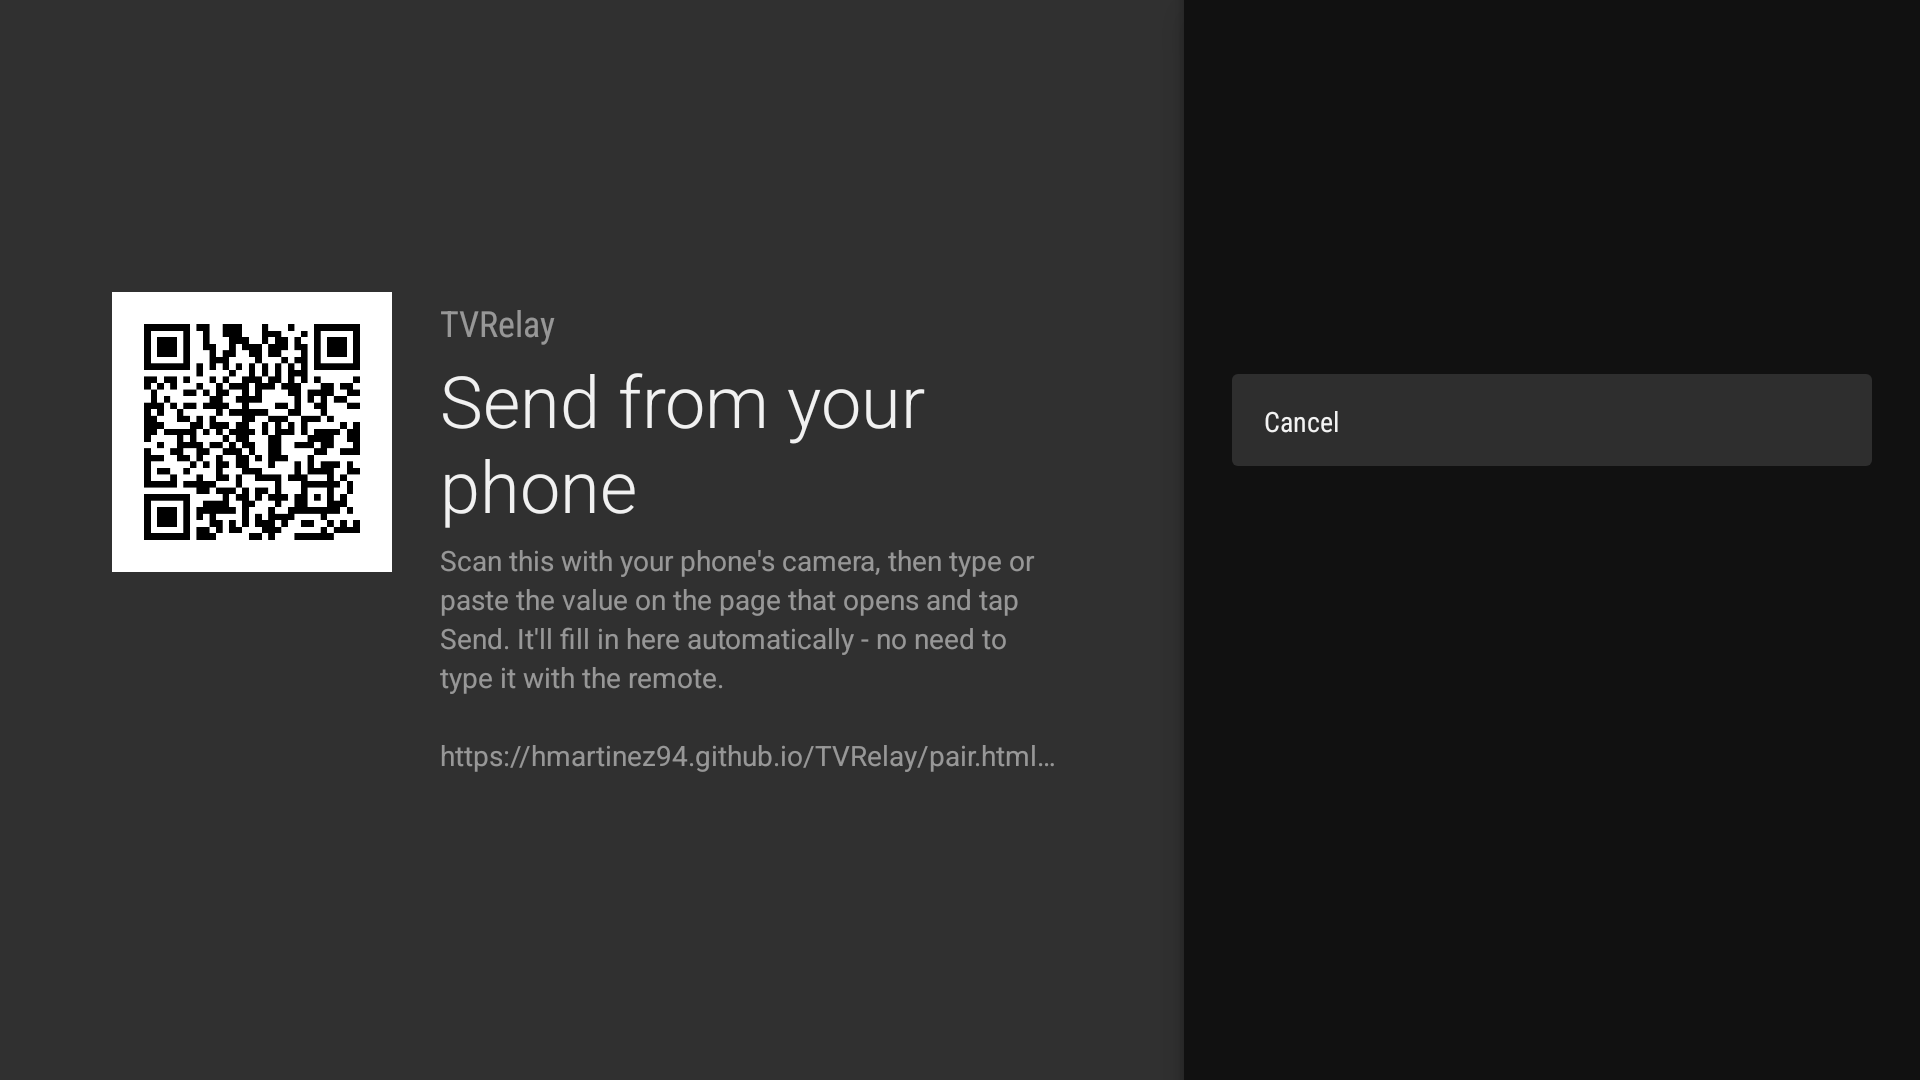
Task: Select the Cancel button
Action: 1551,420
